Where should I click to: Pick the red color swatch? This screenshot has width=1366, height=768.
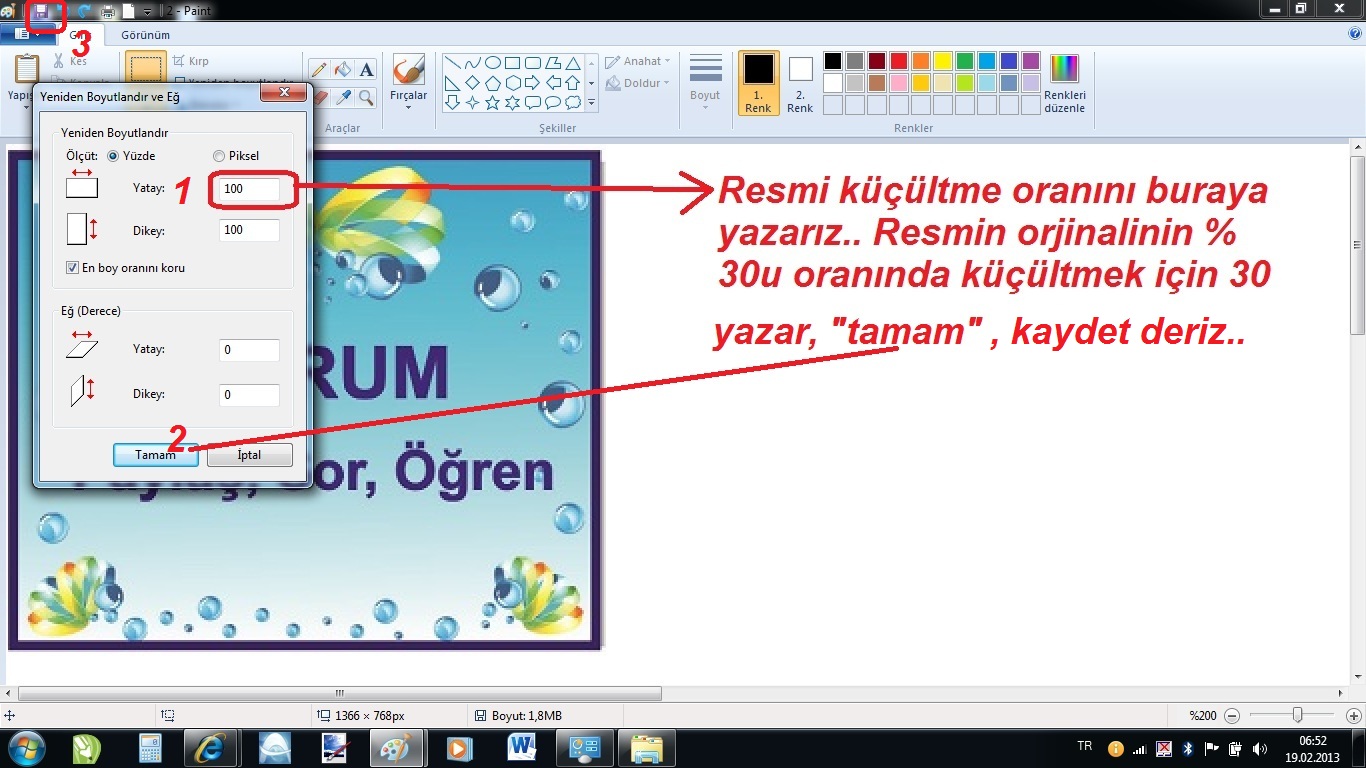pos(898,61)
